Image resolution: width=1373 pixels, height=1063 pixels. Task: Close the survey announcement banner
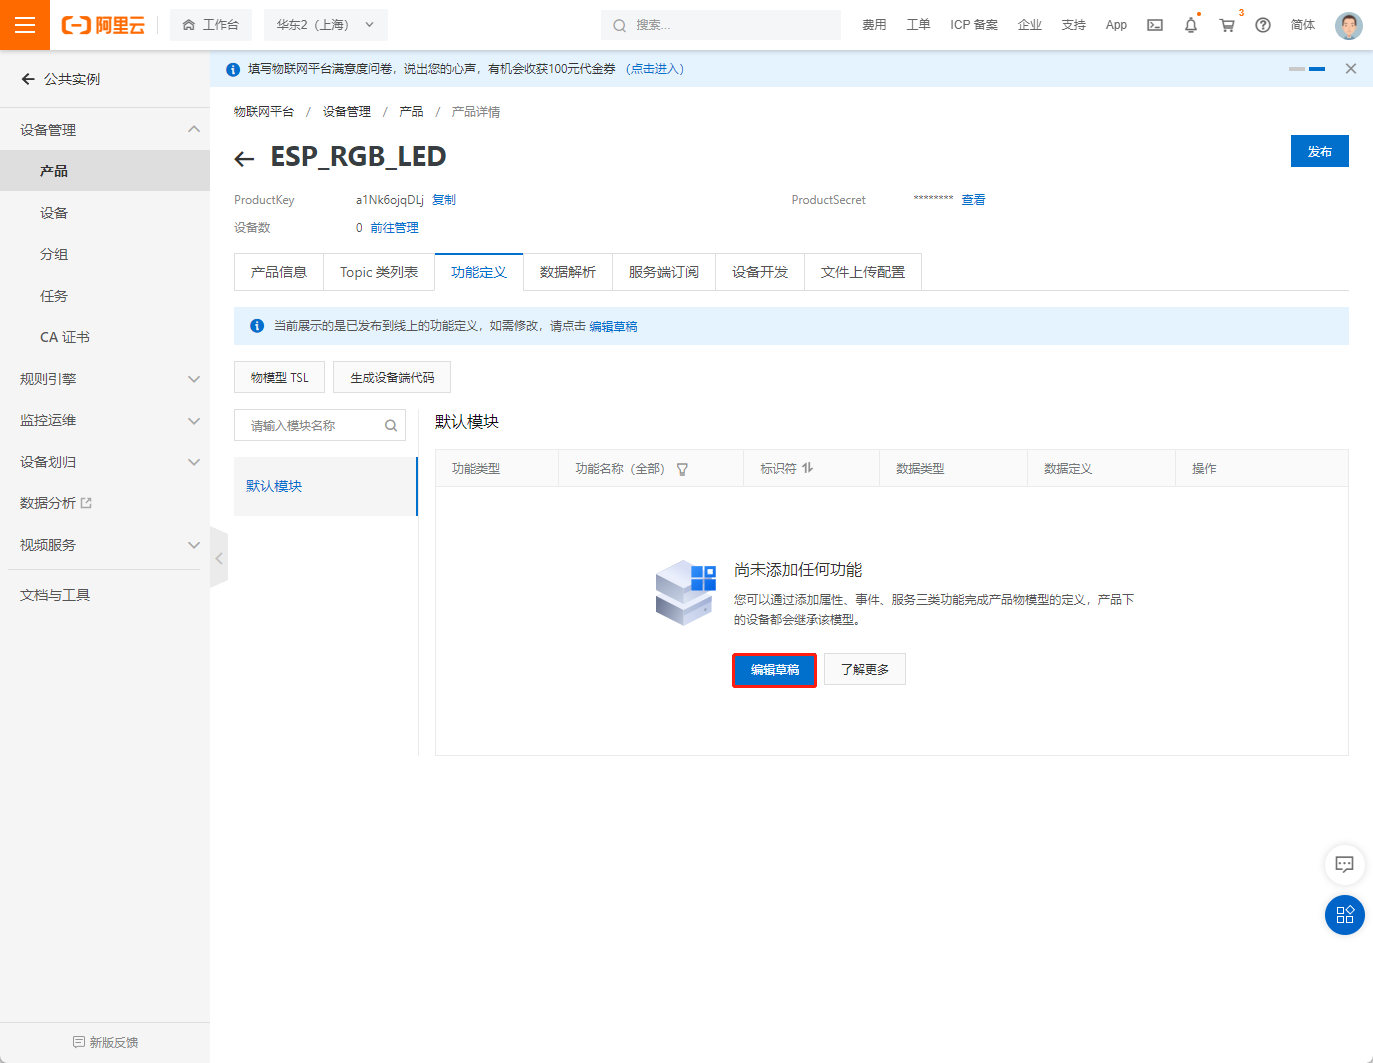coord(1351,69)
